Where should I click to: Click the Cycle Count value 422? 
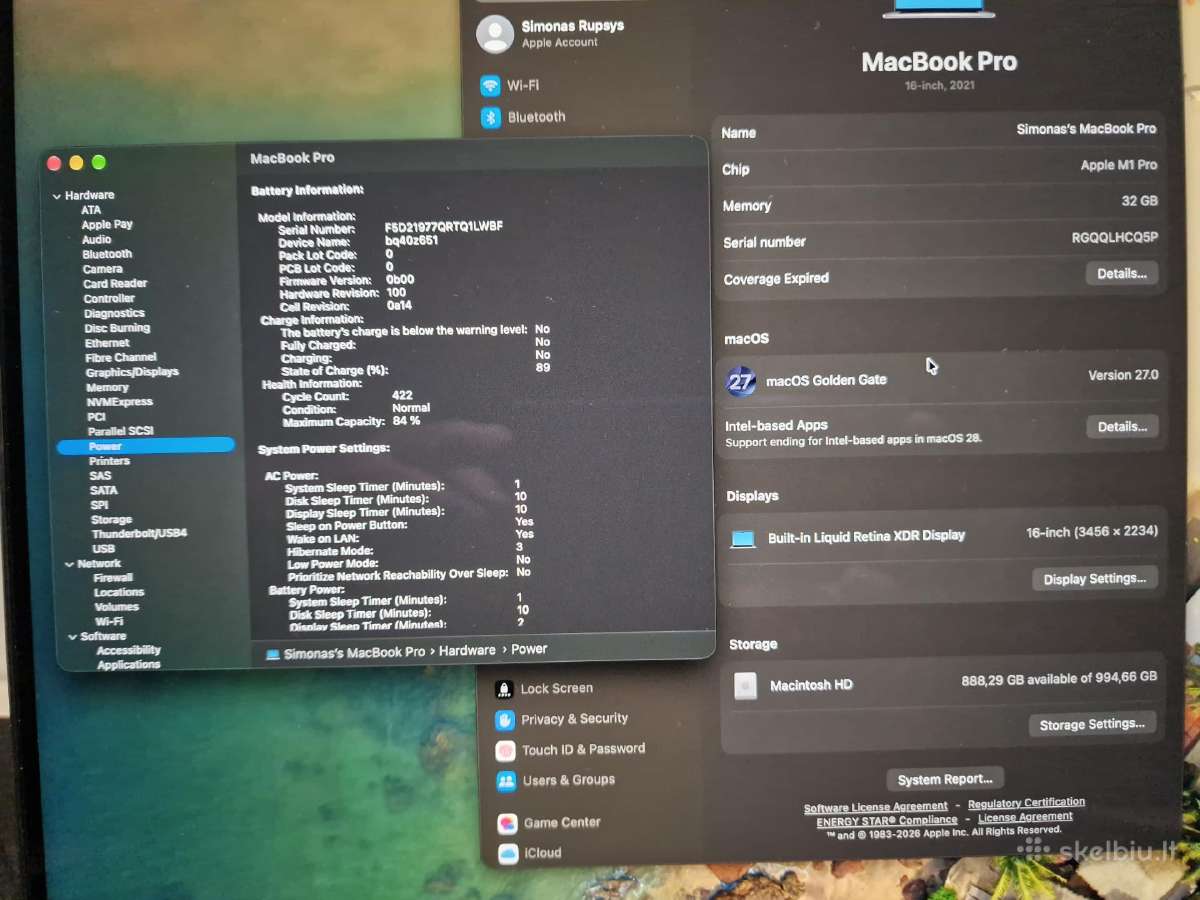click(x=402, y=396)
